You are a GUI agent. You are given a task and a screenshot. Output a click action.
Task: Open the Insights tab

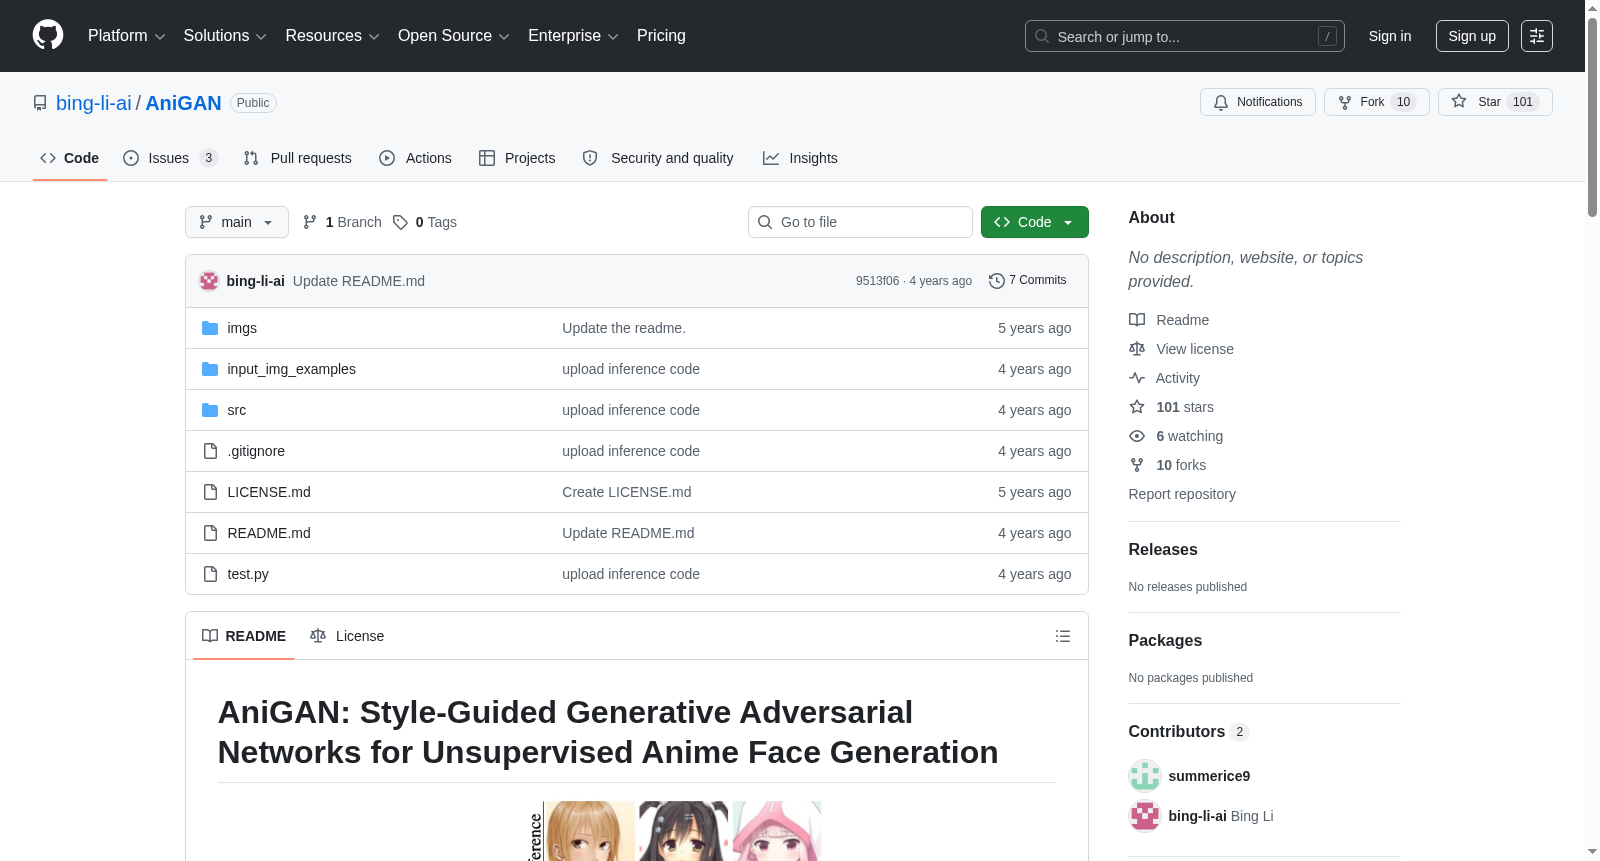[x=800, y=158]
